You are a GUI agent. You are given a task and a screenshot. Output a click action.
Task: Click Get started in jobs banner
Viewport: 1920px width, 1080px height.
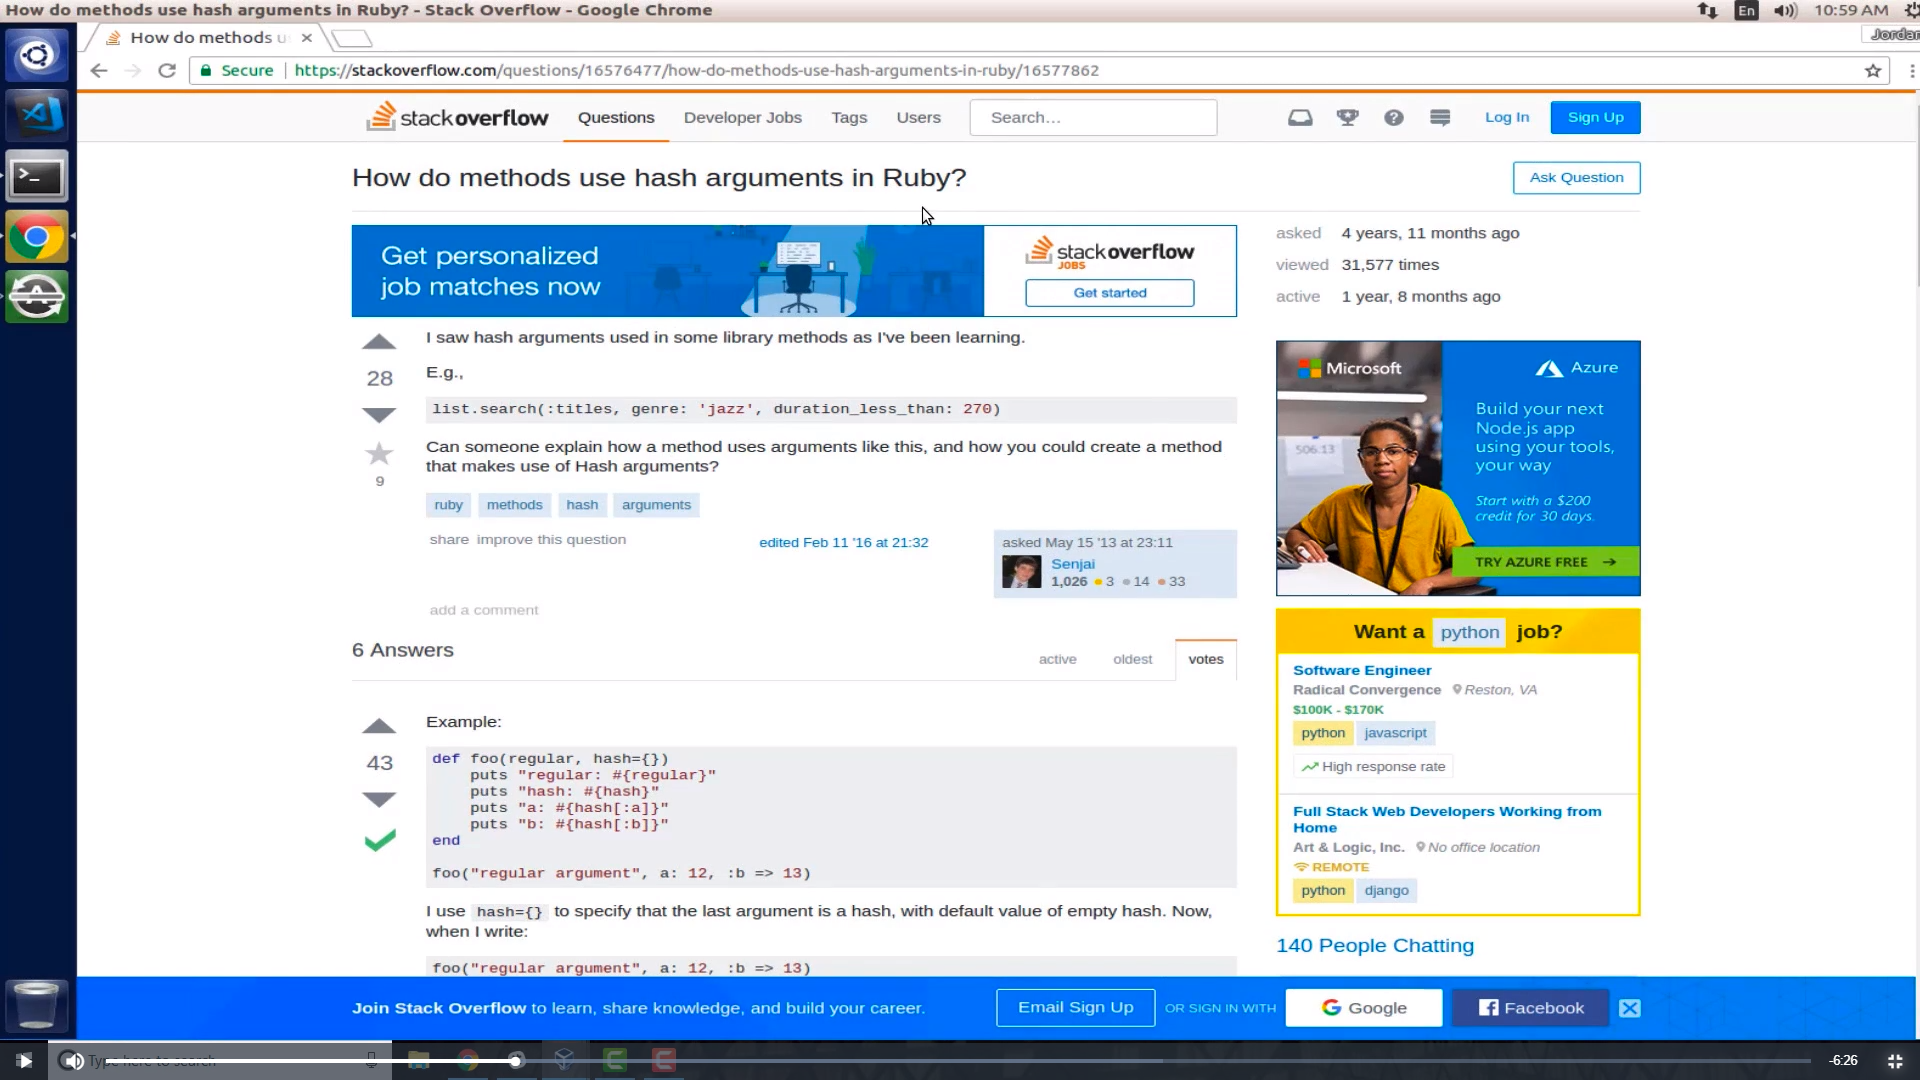click(x=1110, y=293)
